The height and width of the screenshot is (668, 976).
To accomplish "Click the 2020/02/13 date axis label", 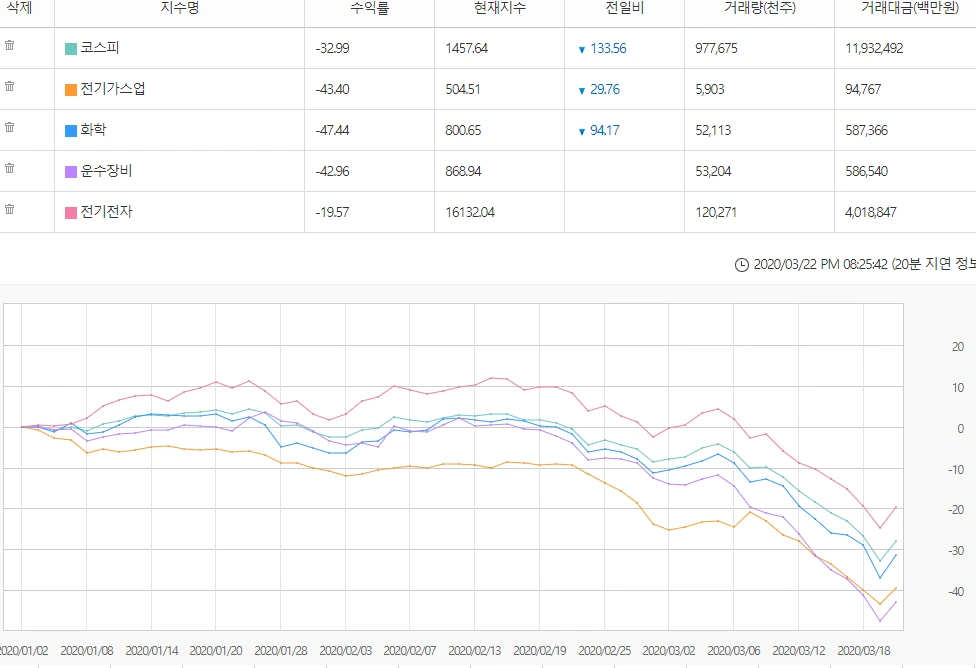I will 474,651.
